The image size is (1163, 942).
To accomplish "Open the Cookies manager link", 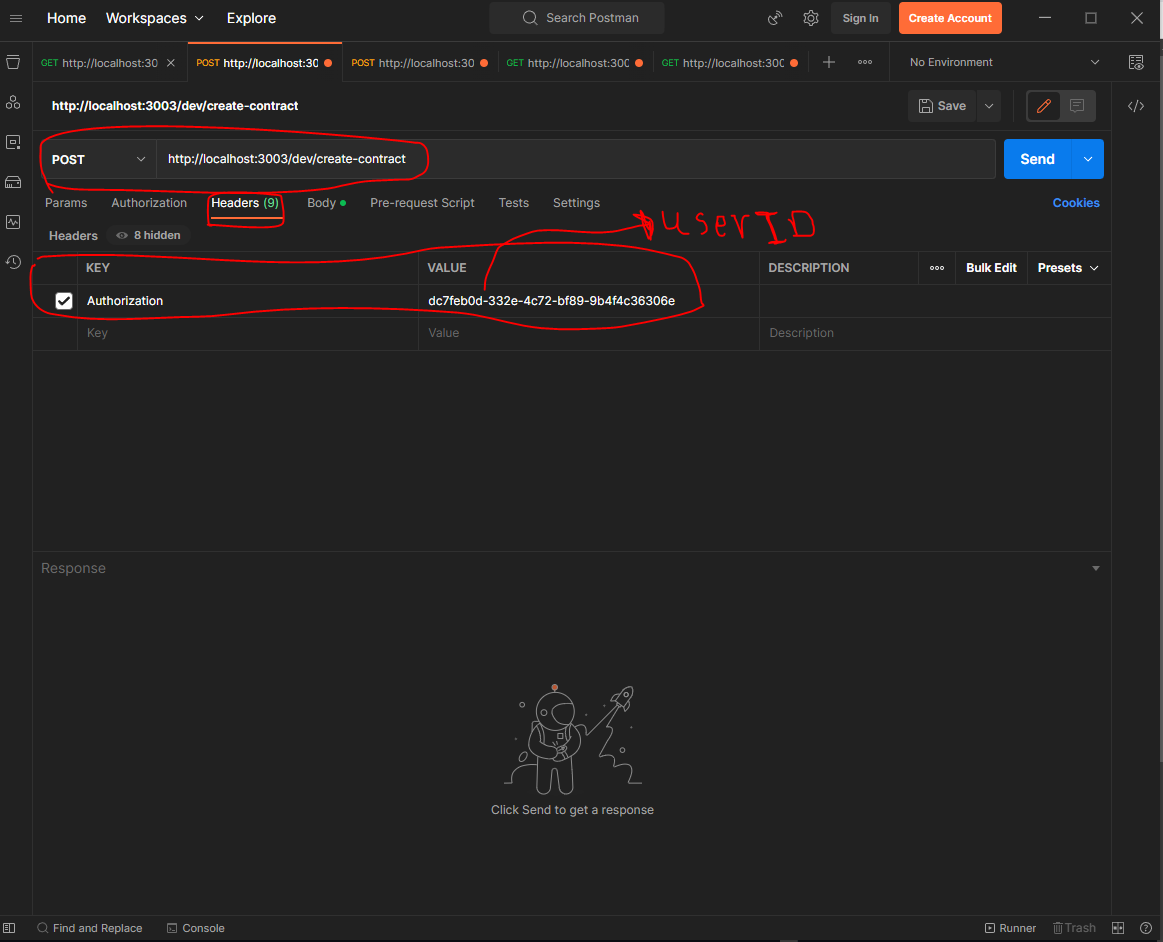I will click(1076, 202).
